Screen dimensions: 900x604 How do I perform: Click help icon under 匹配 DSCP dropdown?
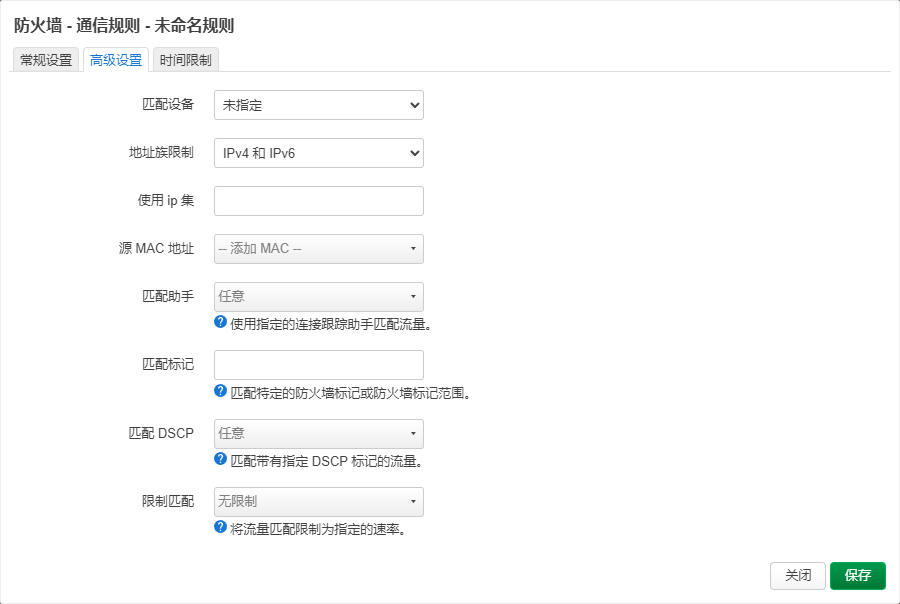click(x=221, y=460)
